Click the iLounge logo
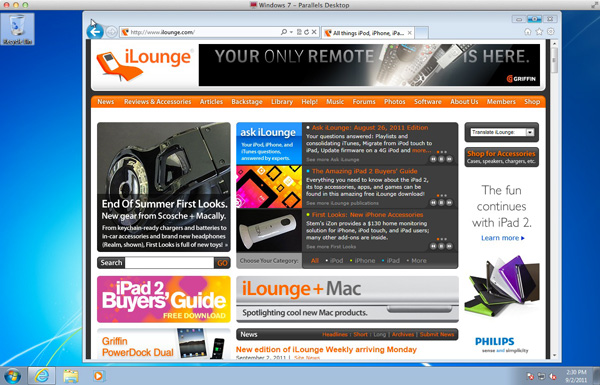 (x=144, y=64)
